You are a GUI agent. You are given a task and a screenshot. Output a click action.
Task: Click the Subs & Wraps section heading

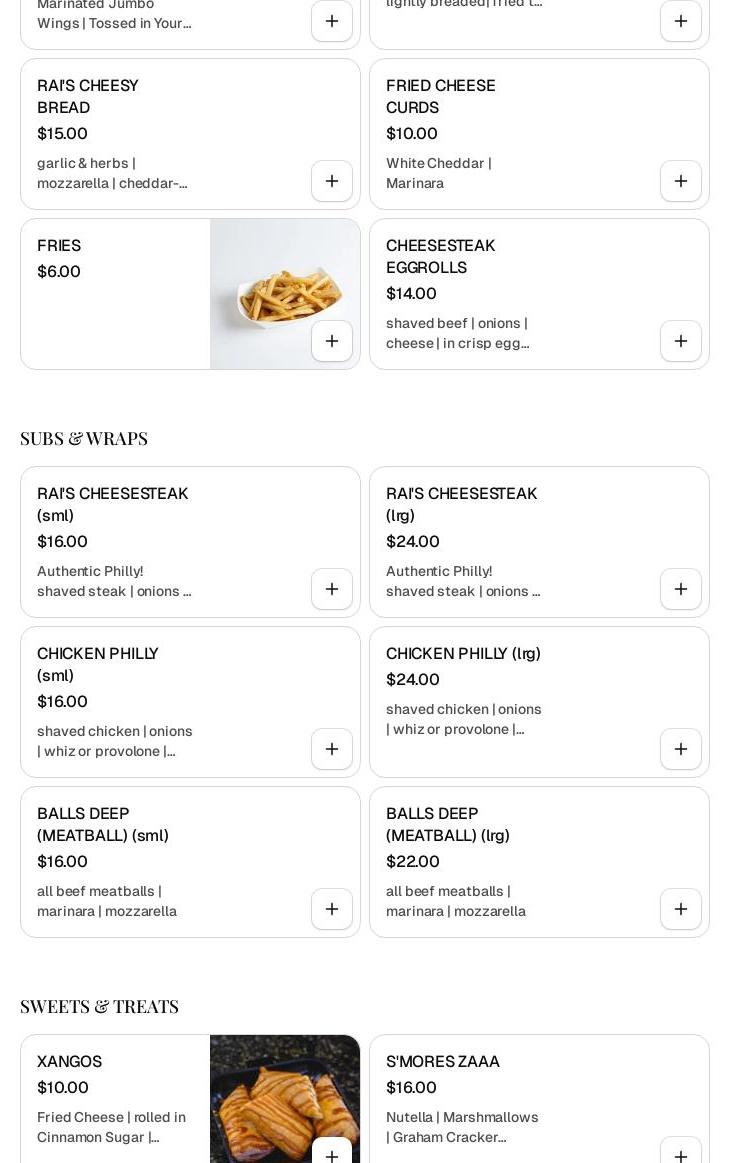[84, 438]
